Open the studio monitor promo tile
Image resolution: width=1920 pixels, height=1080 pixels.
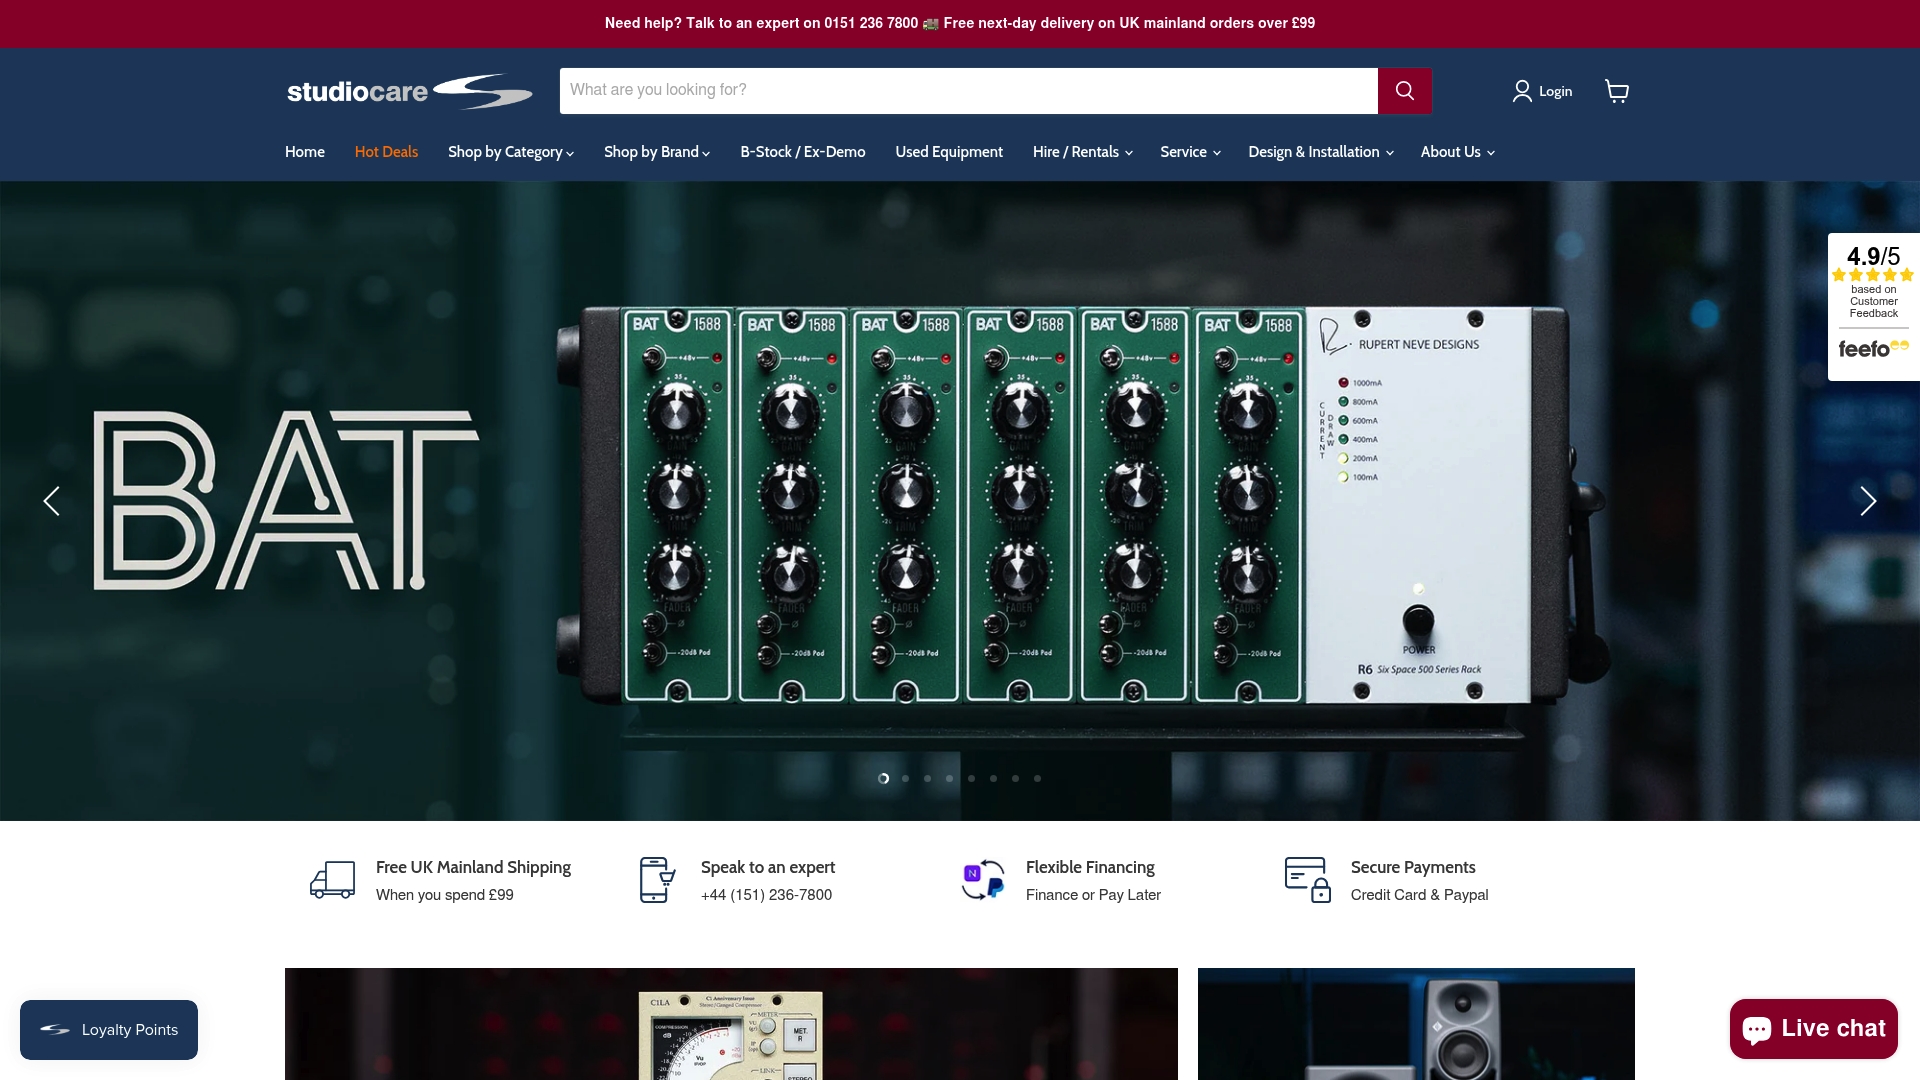click(1416, 1024)
